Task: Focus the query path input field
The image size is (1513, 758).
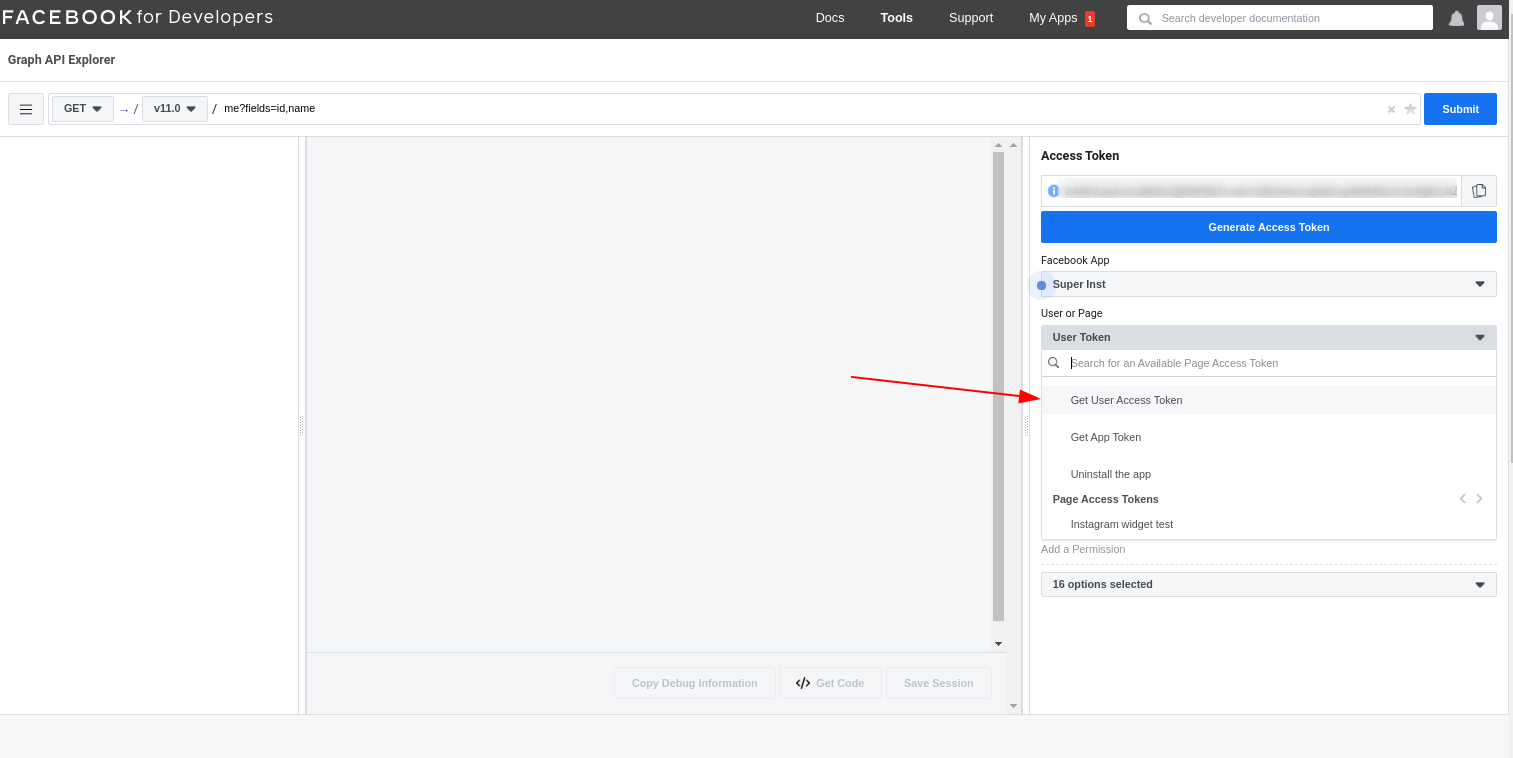Action: tap(800, 109)
